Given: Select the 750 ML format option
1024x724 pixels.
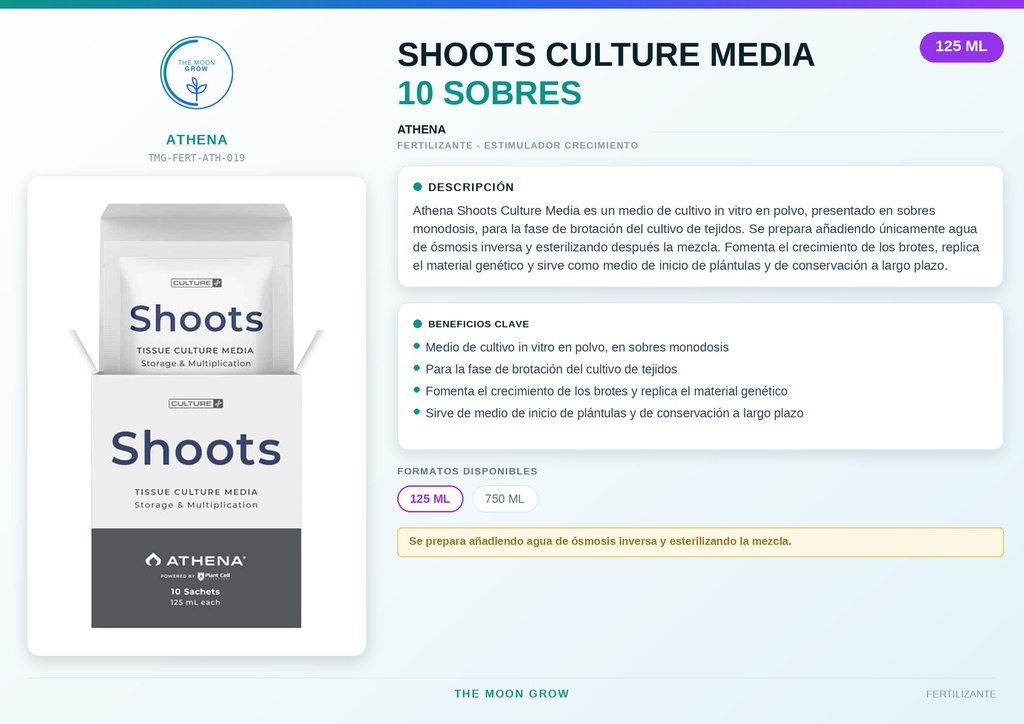Looking at the screenshot, I should point(505,499).
